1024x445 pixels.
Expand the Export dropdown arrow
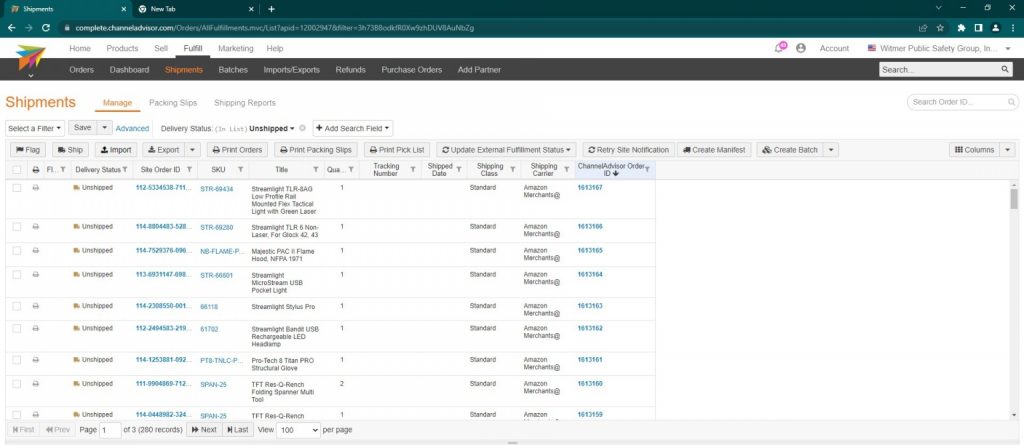point(192,150)
